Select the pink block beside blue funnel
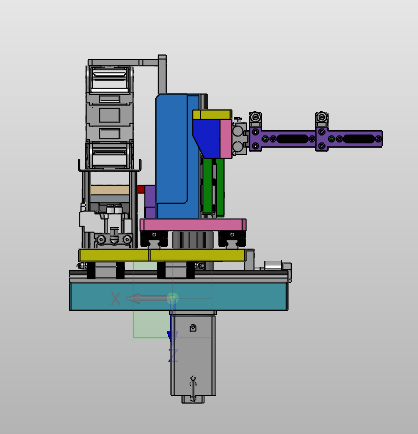 [x=226, y=139]
